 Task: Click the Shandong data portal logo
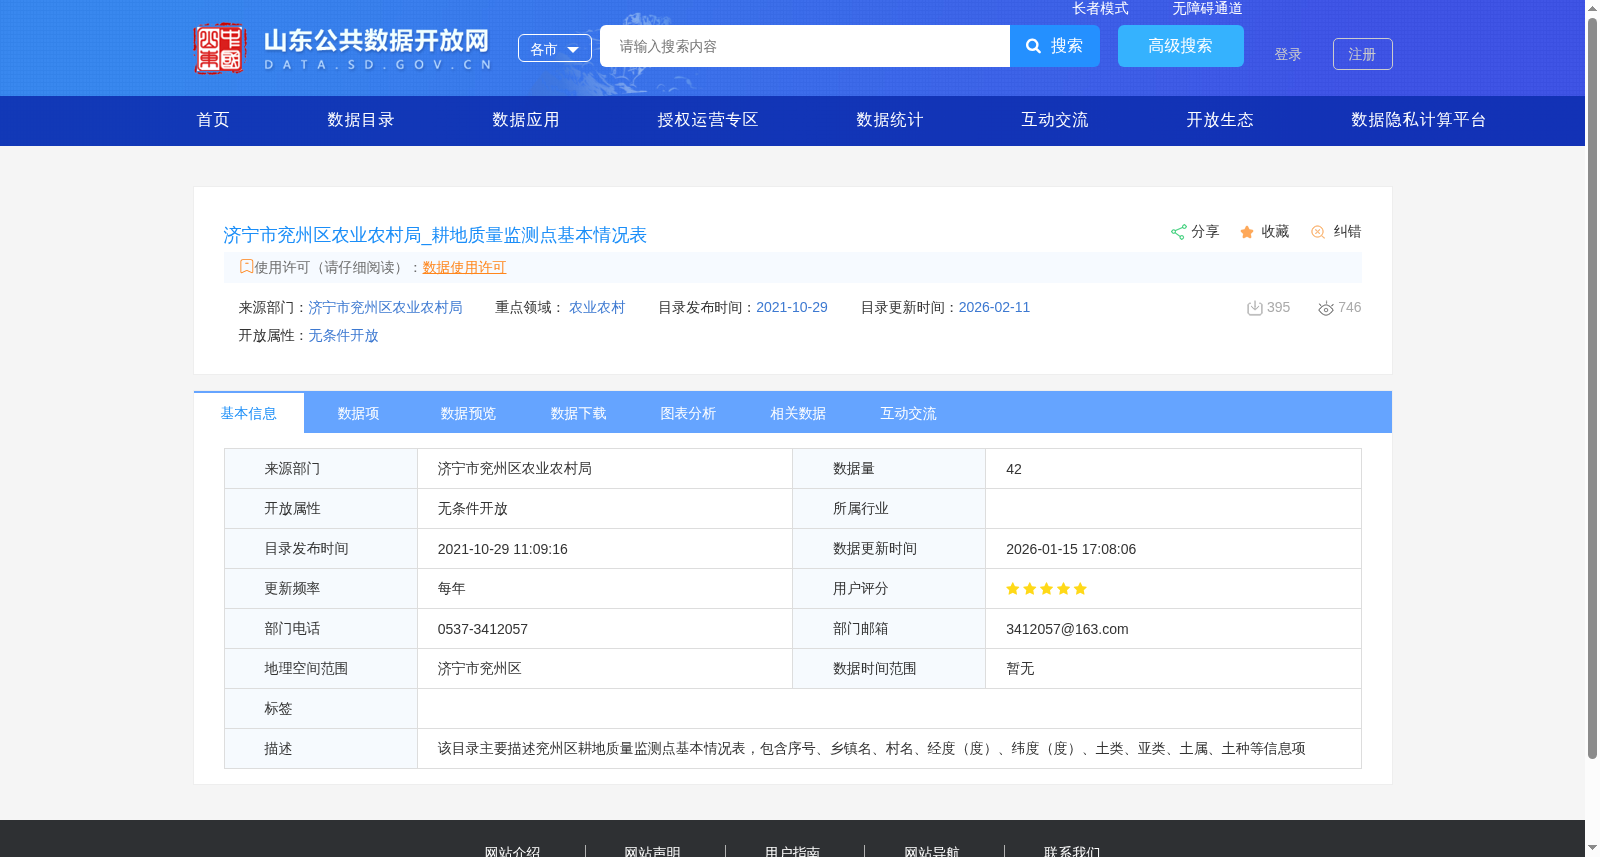pyautogui.click(x=343, y=48)
